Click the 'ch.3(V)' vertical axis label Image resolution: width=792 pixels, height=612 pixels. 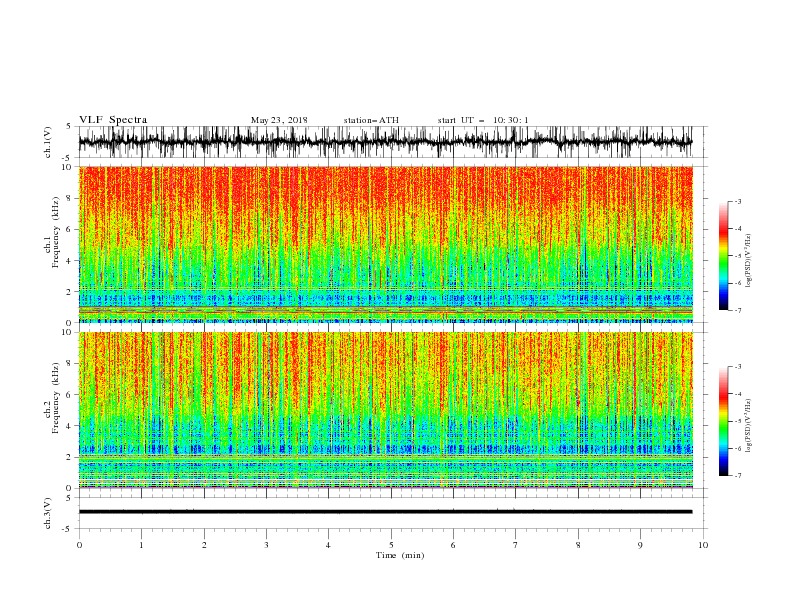(48, 513)
